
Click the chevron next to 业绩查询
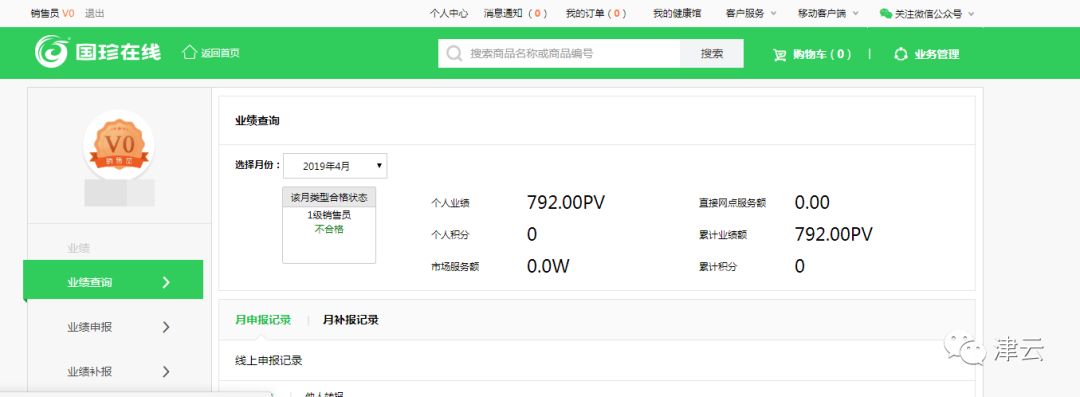coord(166,282)
